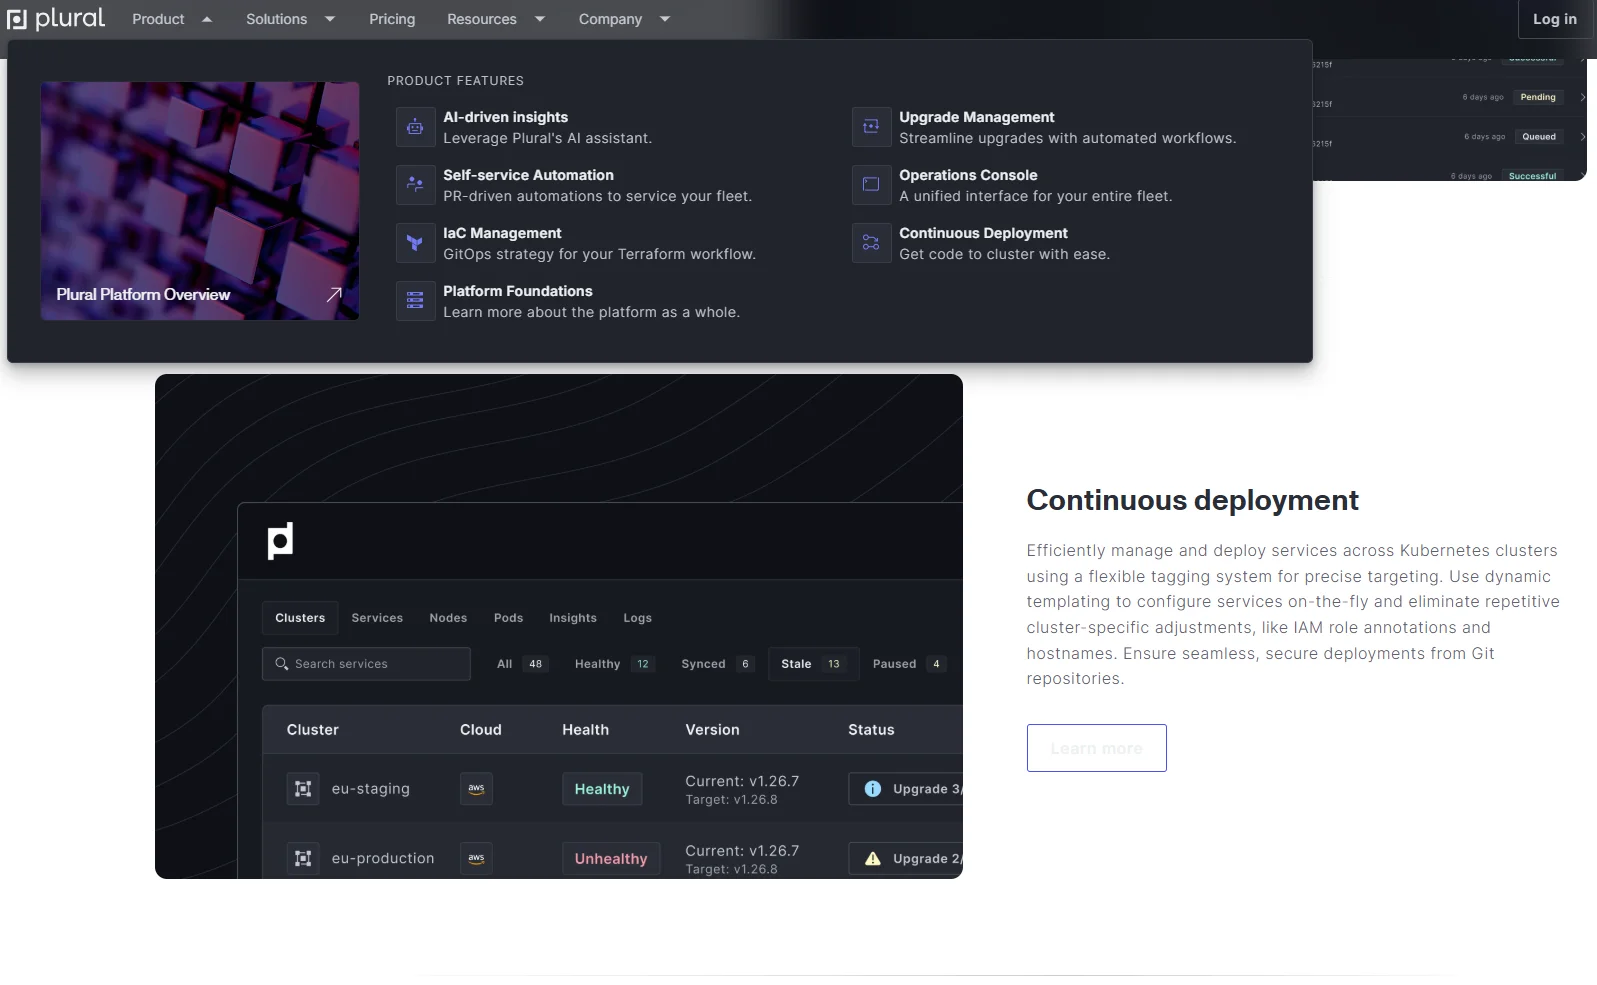This screenshot has width=1597, height=985.
Task: Open Continuous Deployment menu link
Action: [1004, 243]
